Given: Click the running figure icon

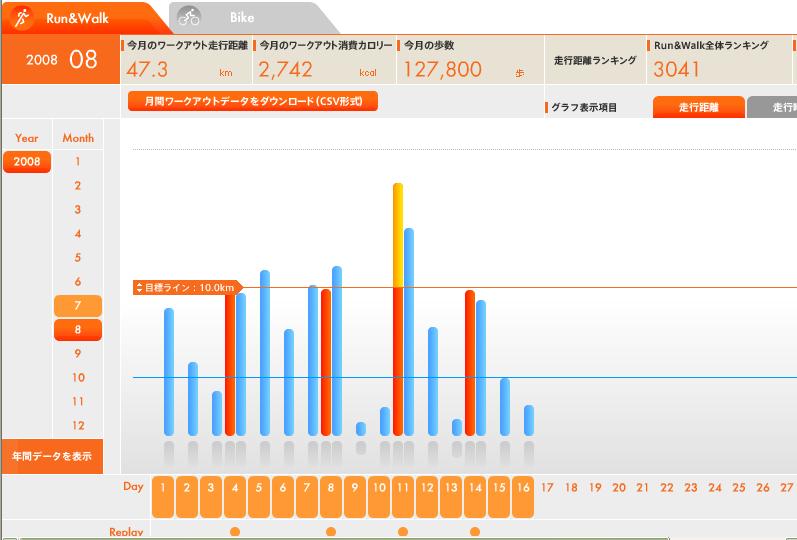Looking at the screenshot, I should (22, 18).
